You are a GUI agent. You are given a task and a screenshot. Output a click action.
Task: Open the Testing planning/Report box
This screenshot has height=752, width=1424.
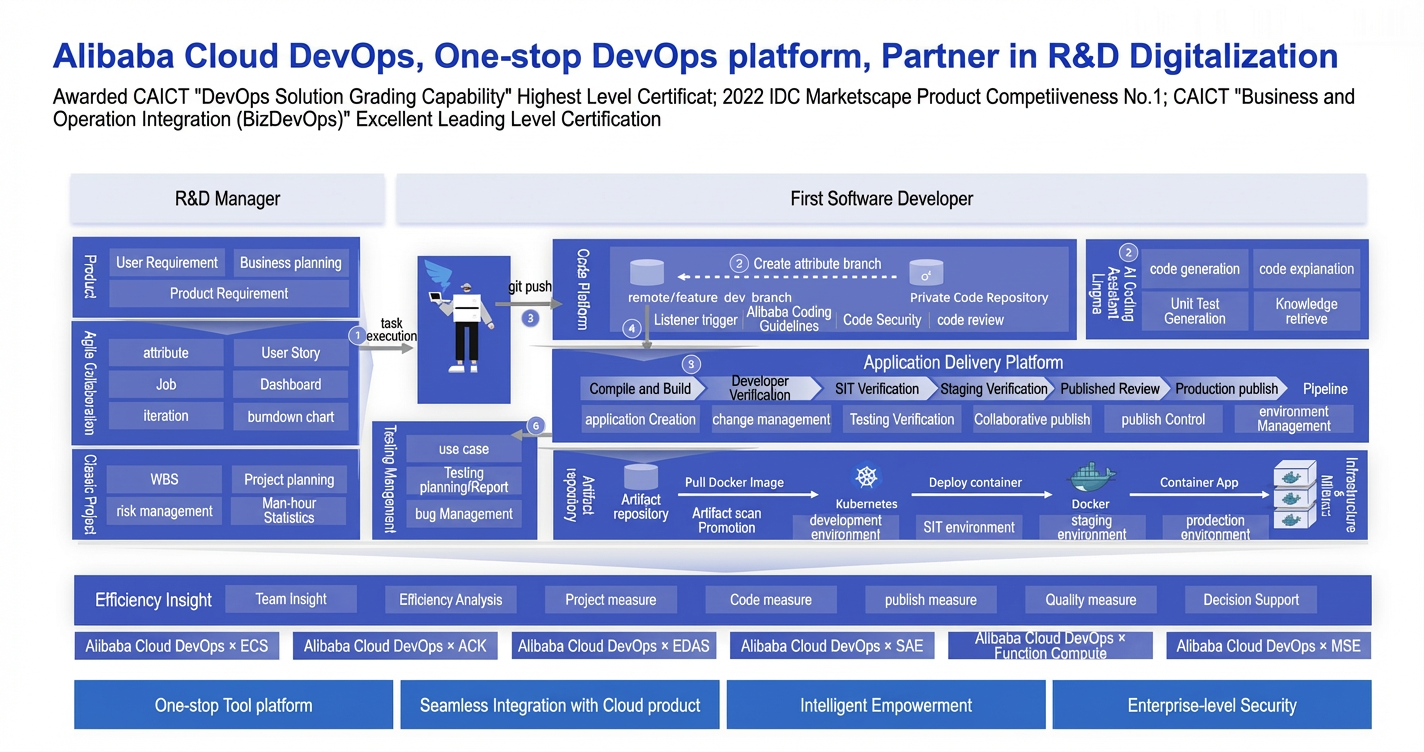click(464, 480)
